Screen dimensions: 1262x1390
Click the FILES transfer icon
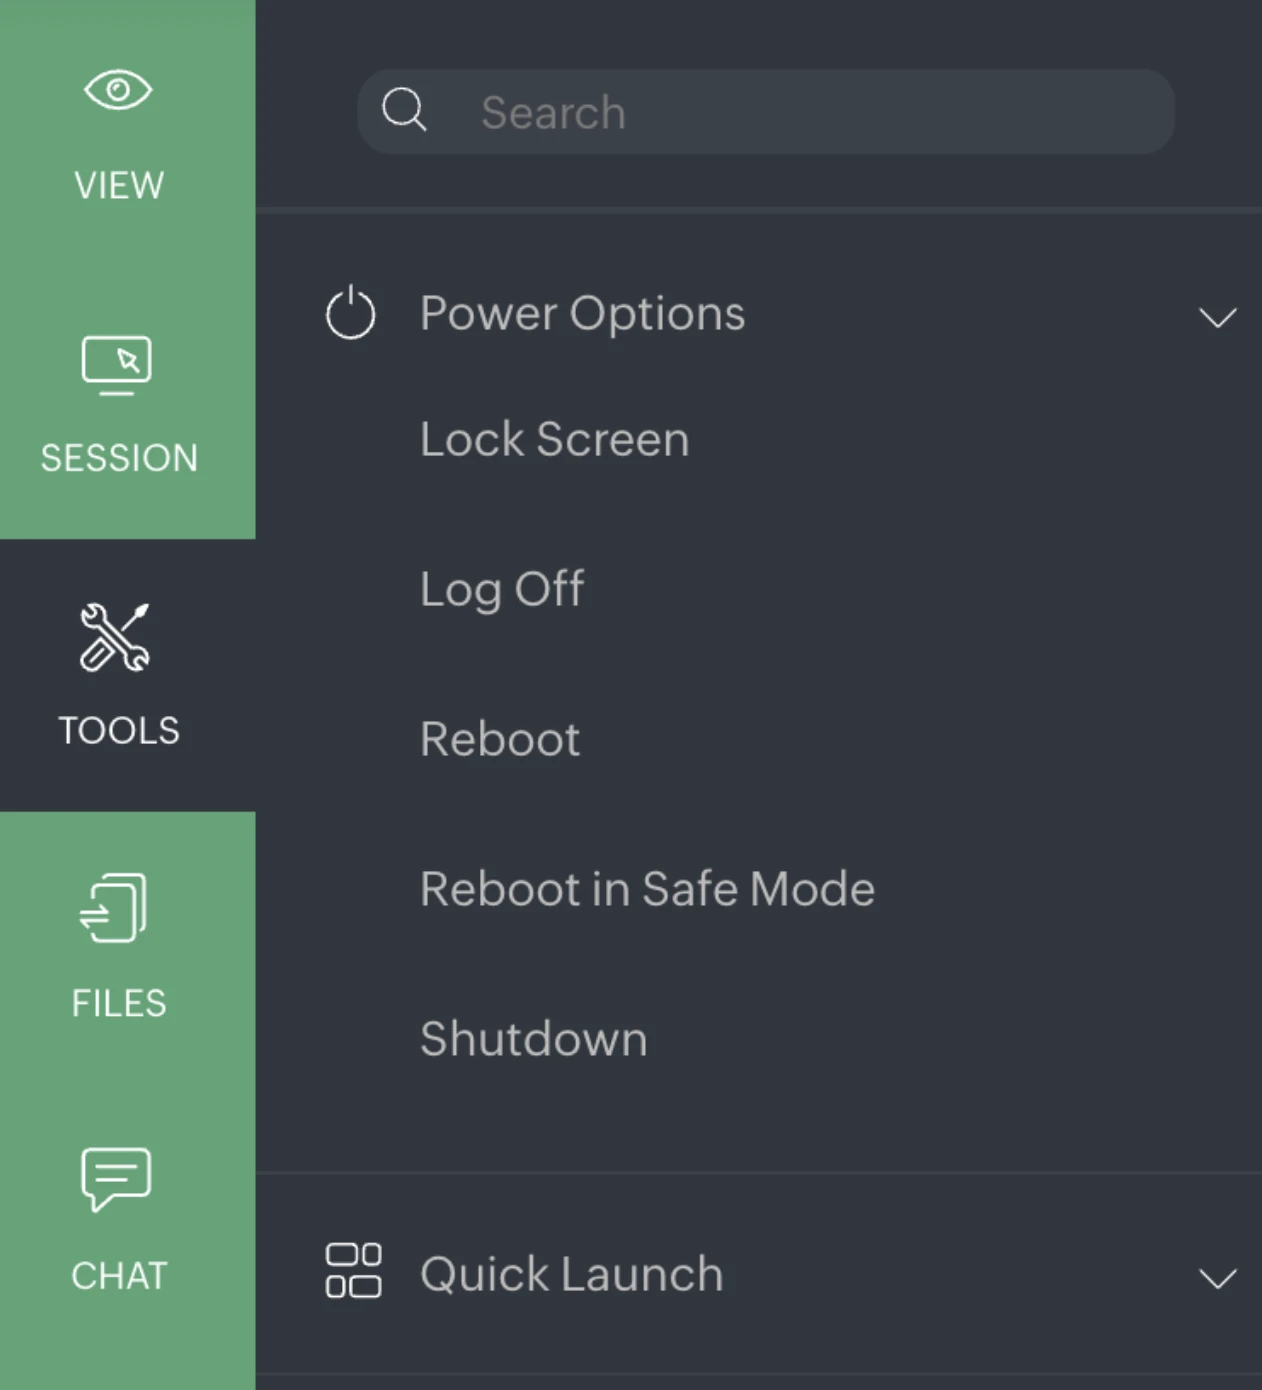114,908
